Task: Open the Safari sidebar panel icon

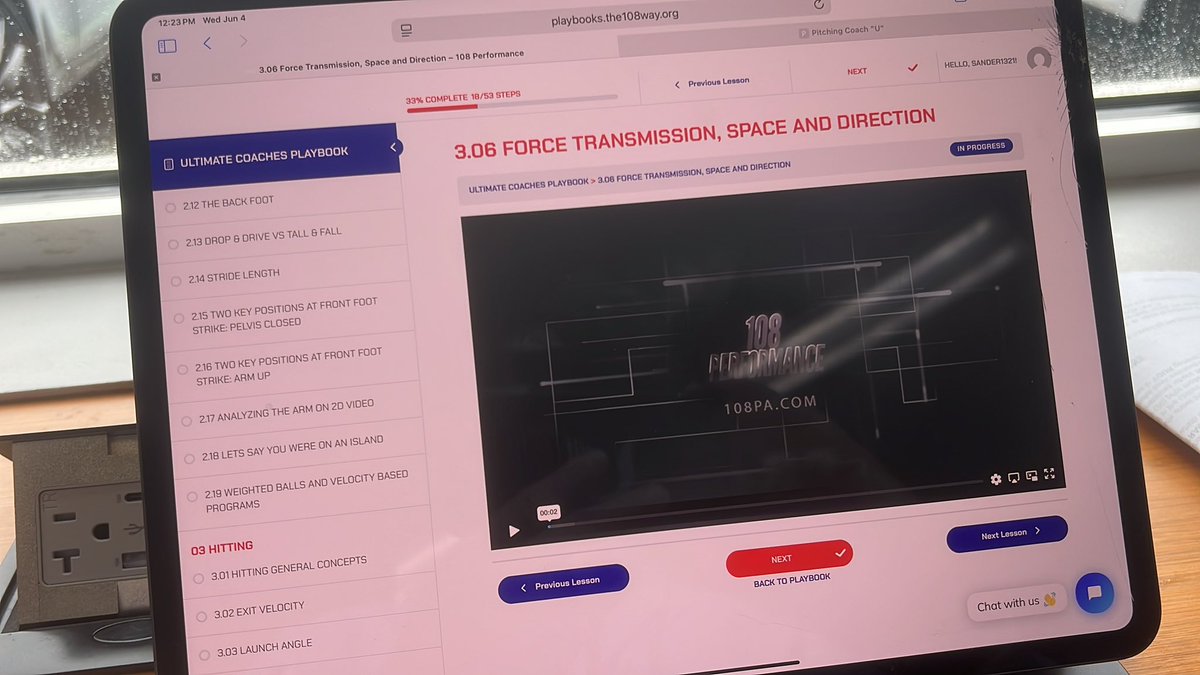Action: tap(167, 46)
